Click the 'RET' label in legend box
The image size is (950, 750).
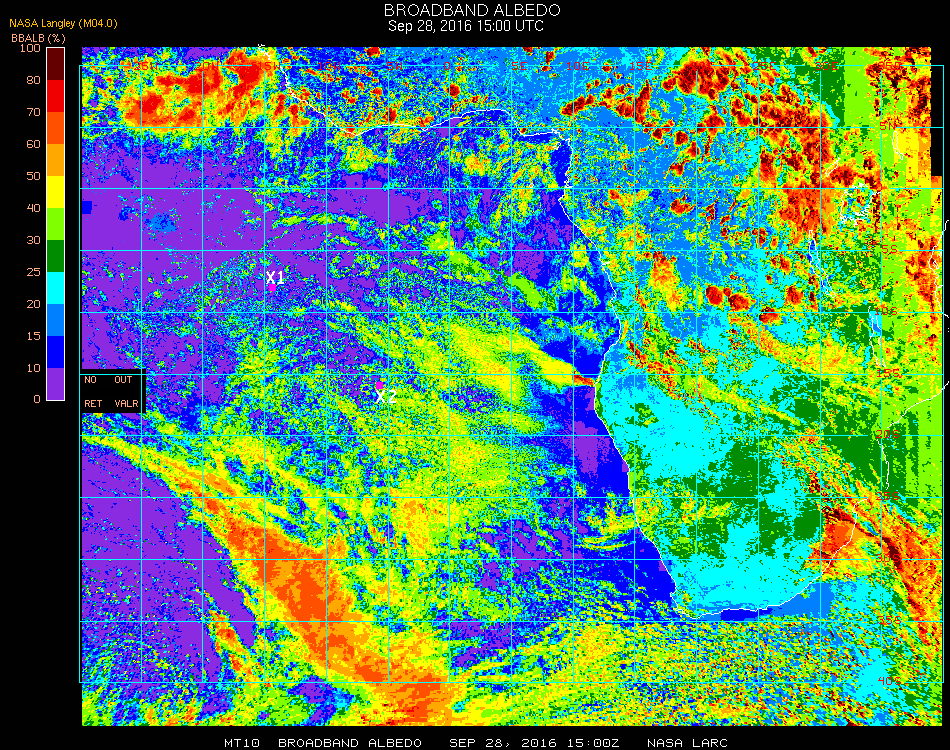coord(93,403)
